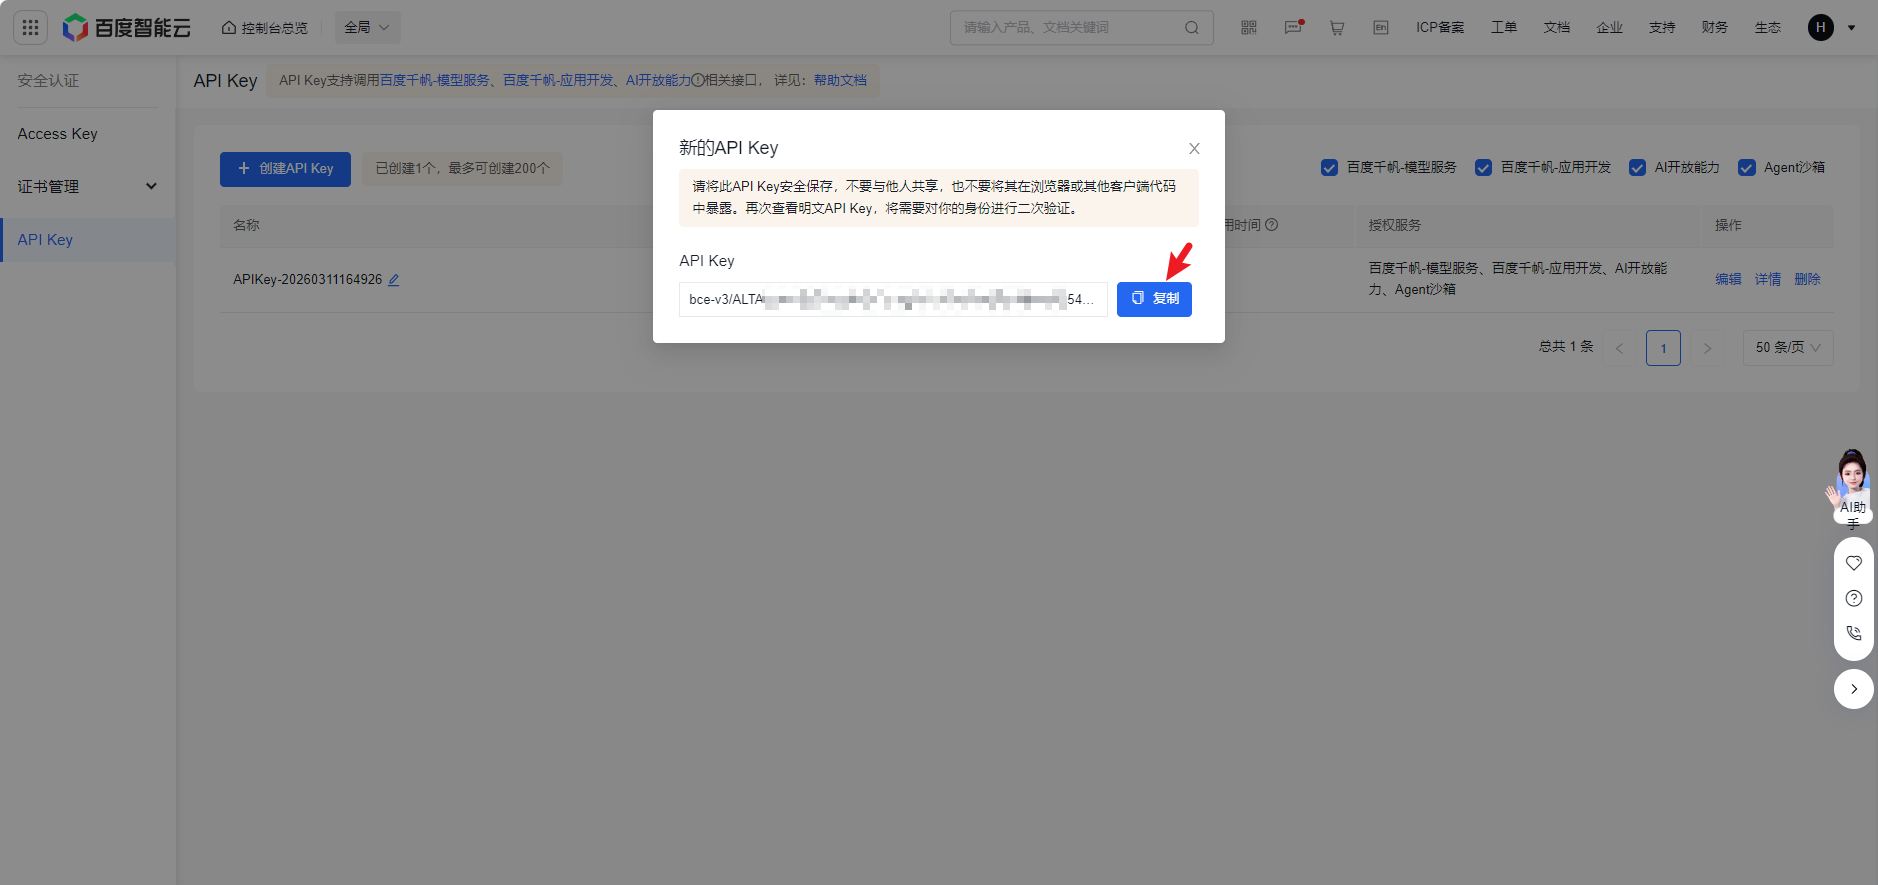Click the API Key value field
This screenshot has width=1878, height=885.
[893, 299]
